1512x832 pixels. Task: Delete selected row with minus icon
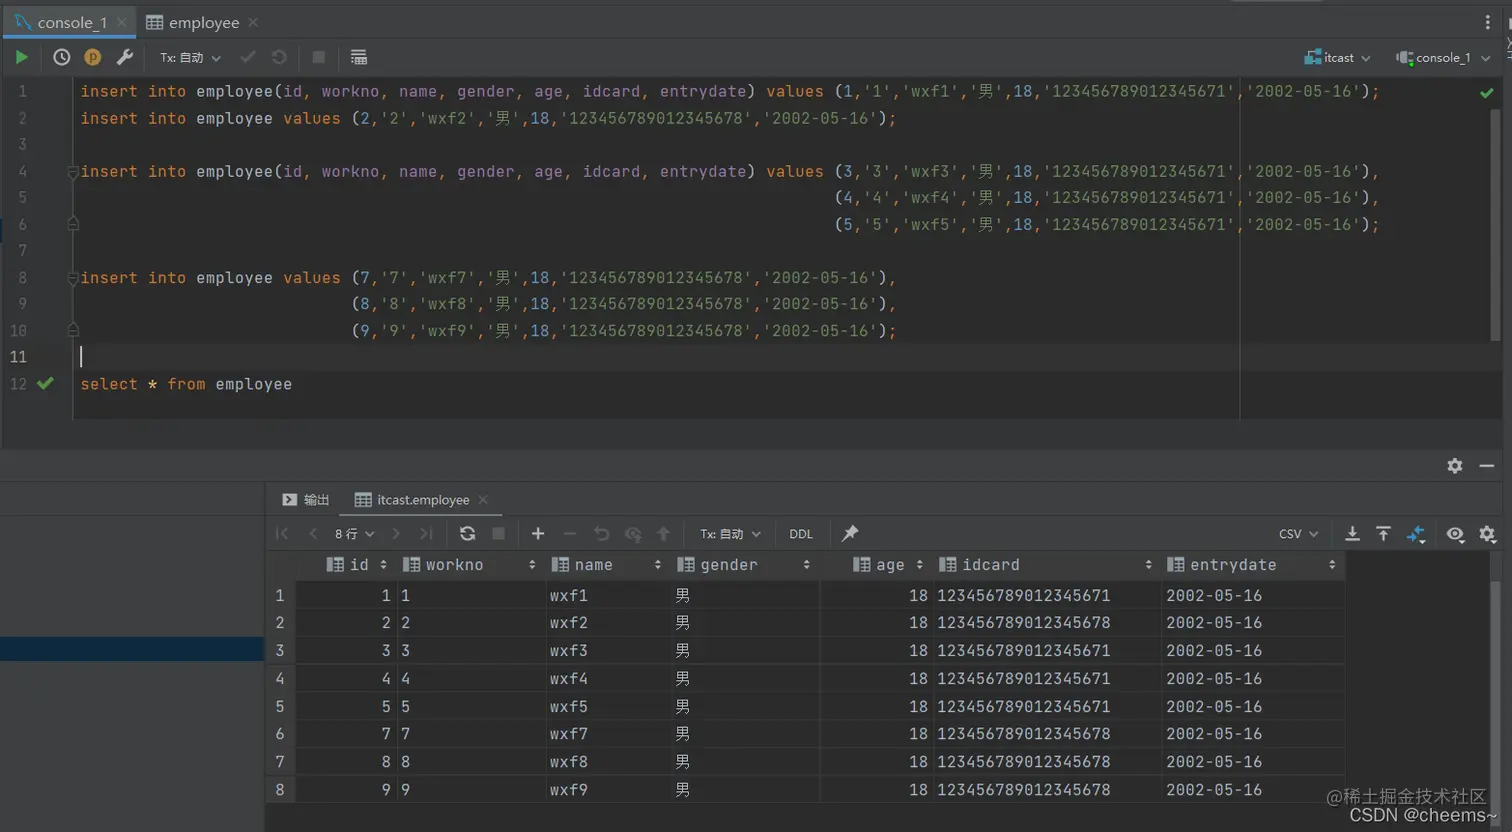[570, 534]
